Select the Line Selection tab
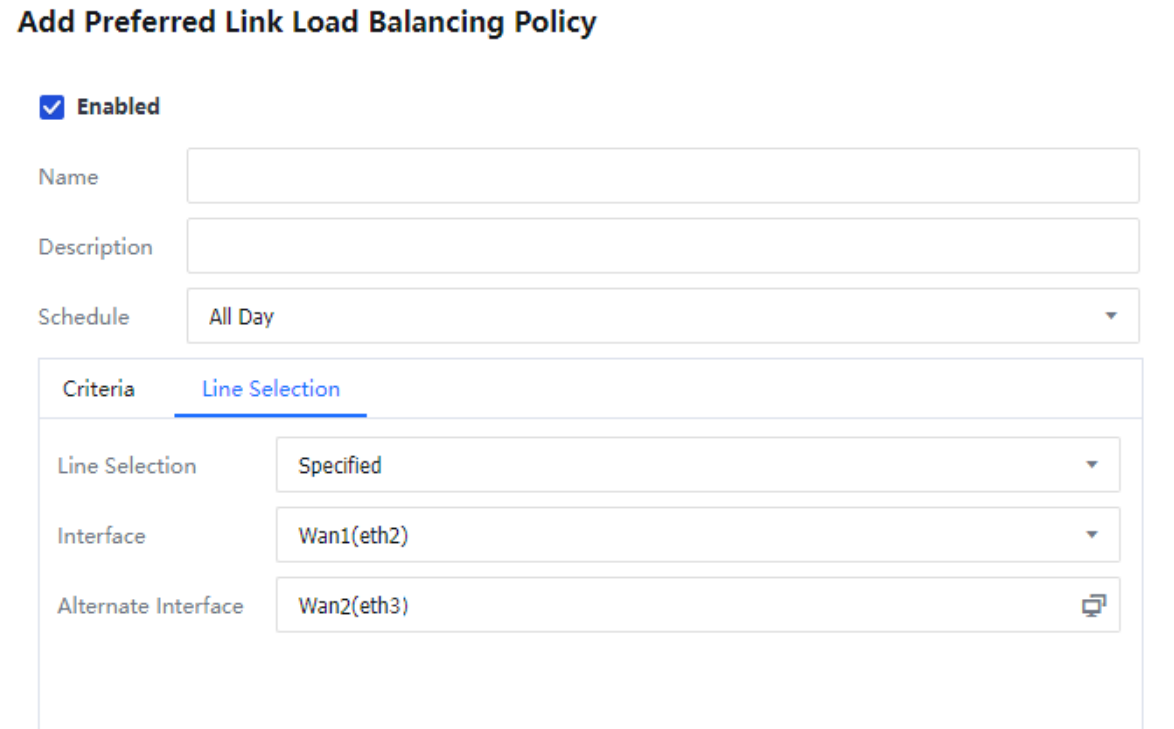 tap(271, 389)
